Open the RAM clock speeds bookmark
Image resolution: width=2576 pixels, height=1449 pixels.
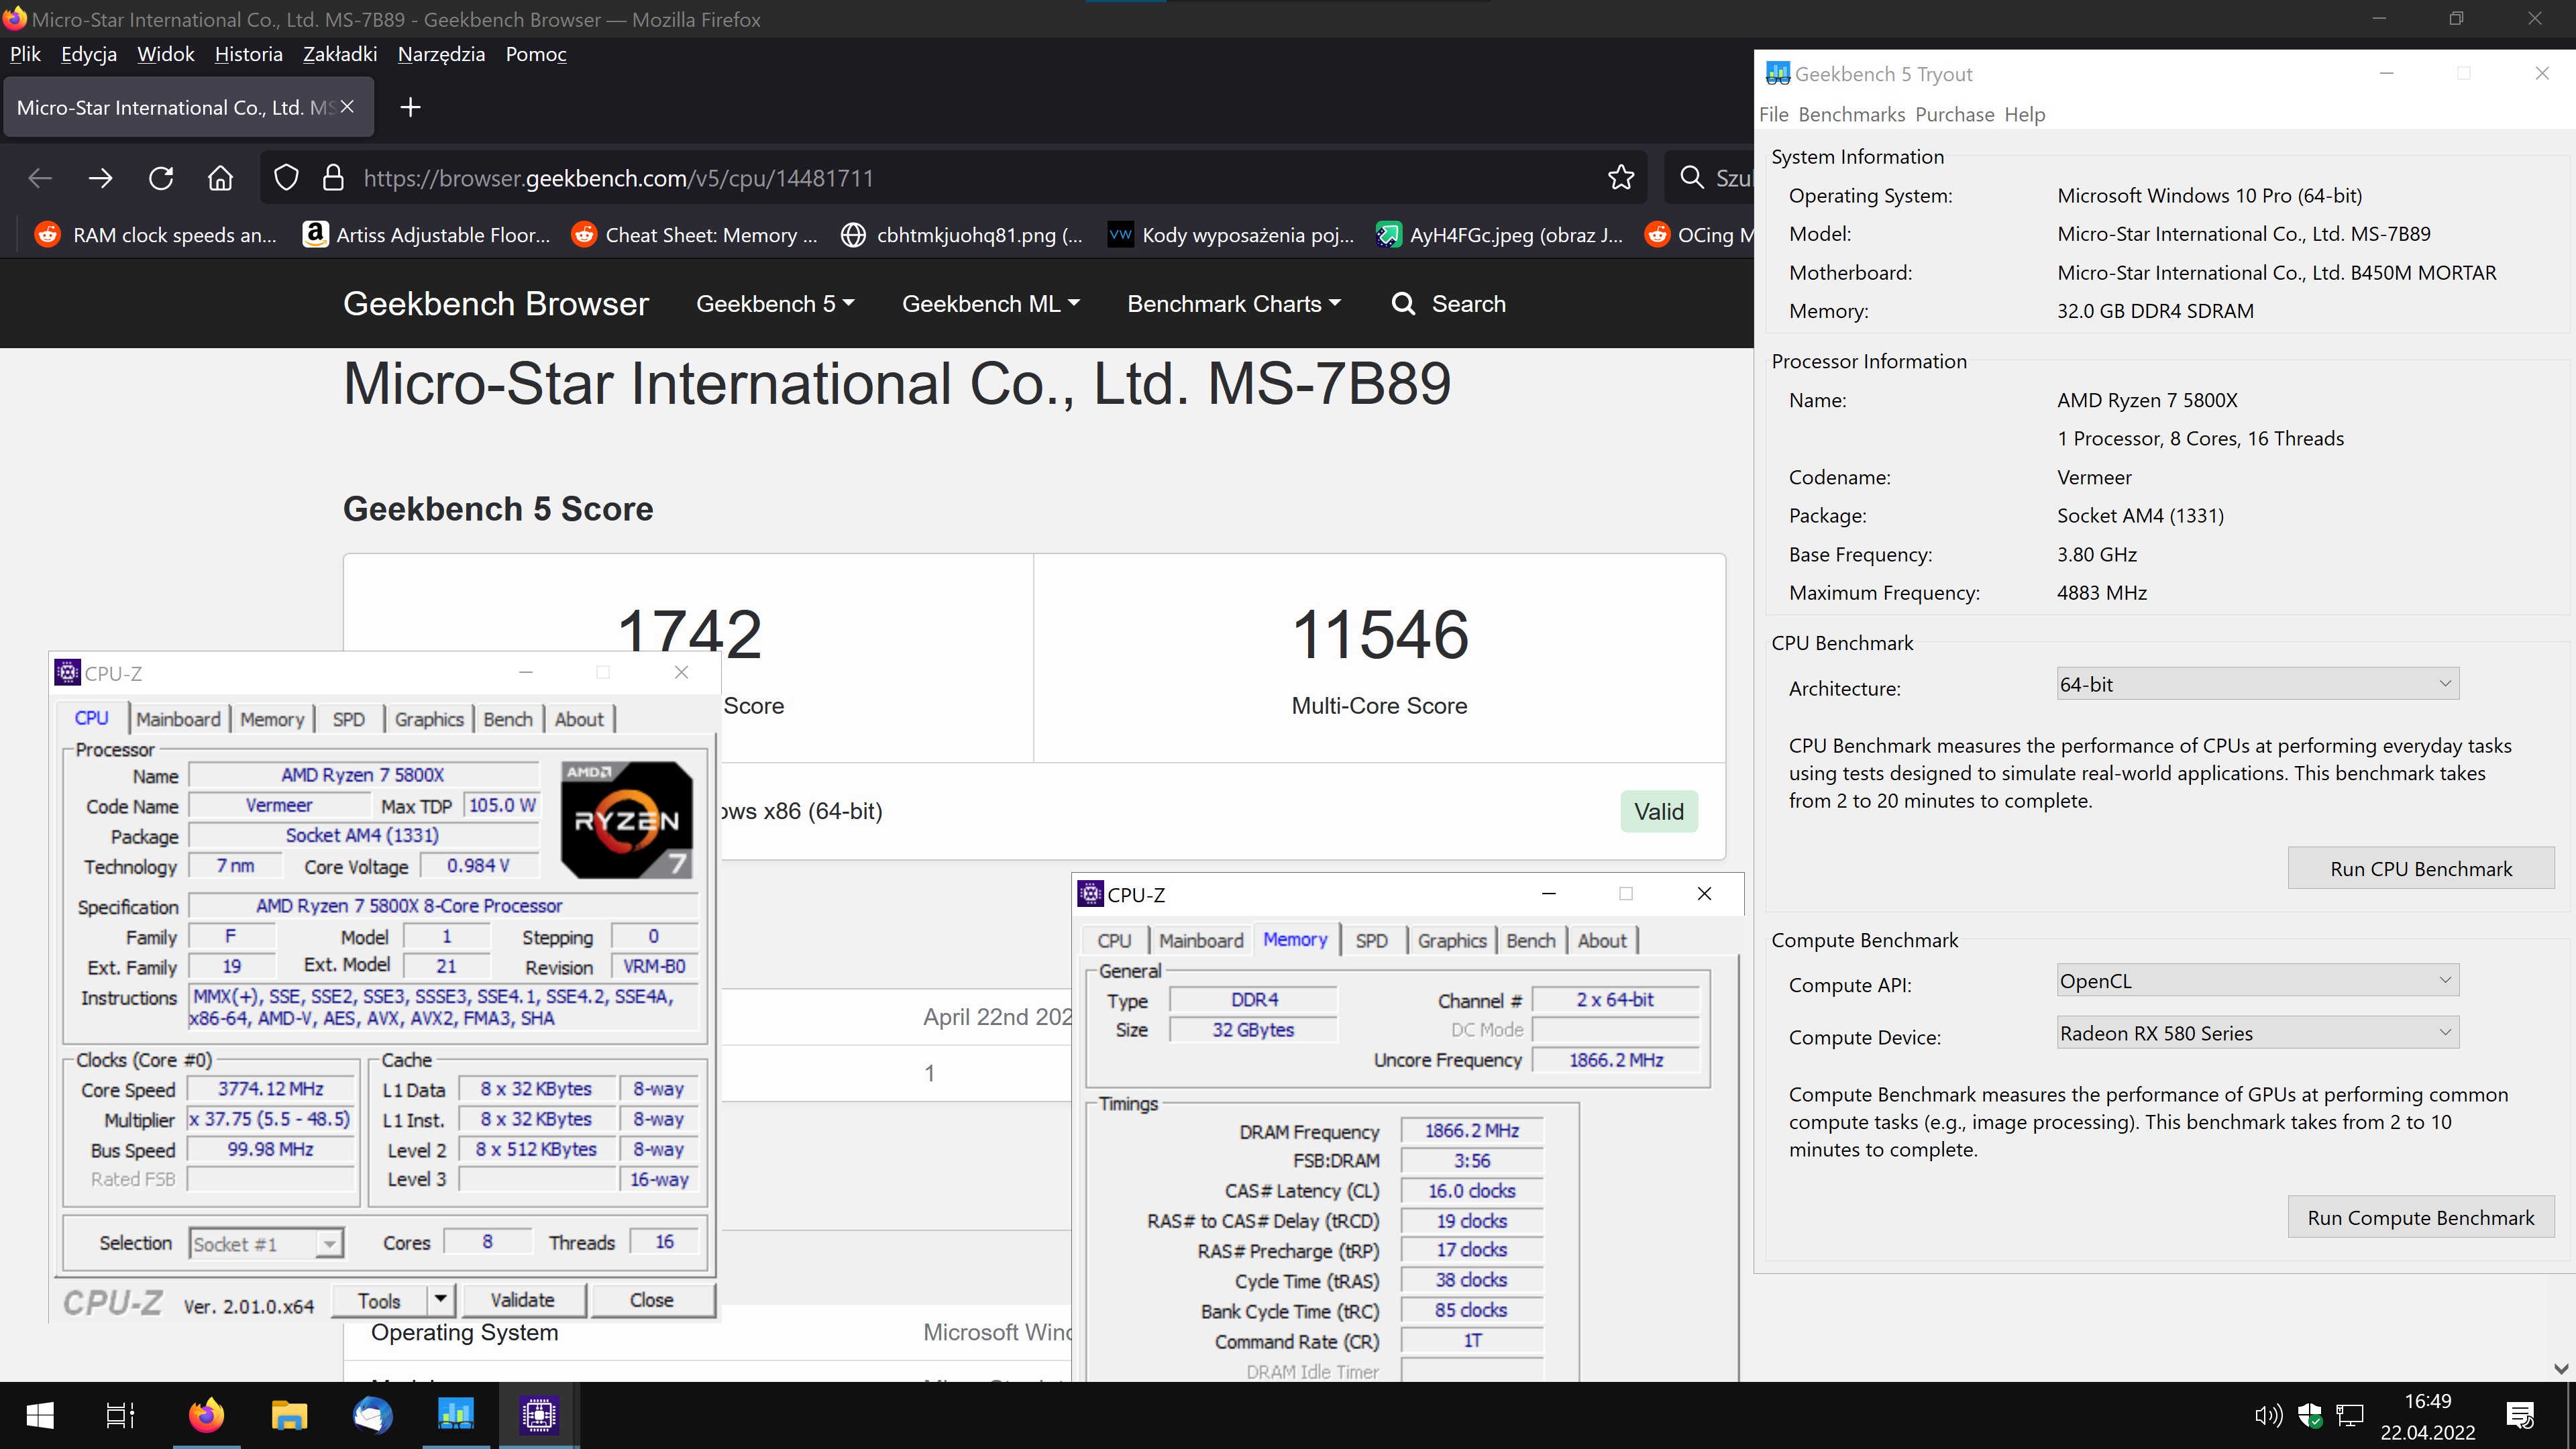157,235
